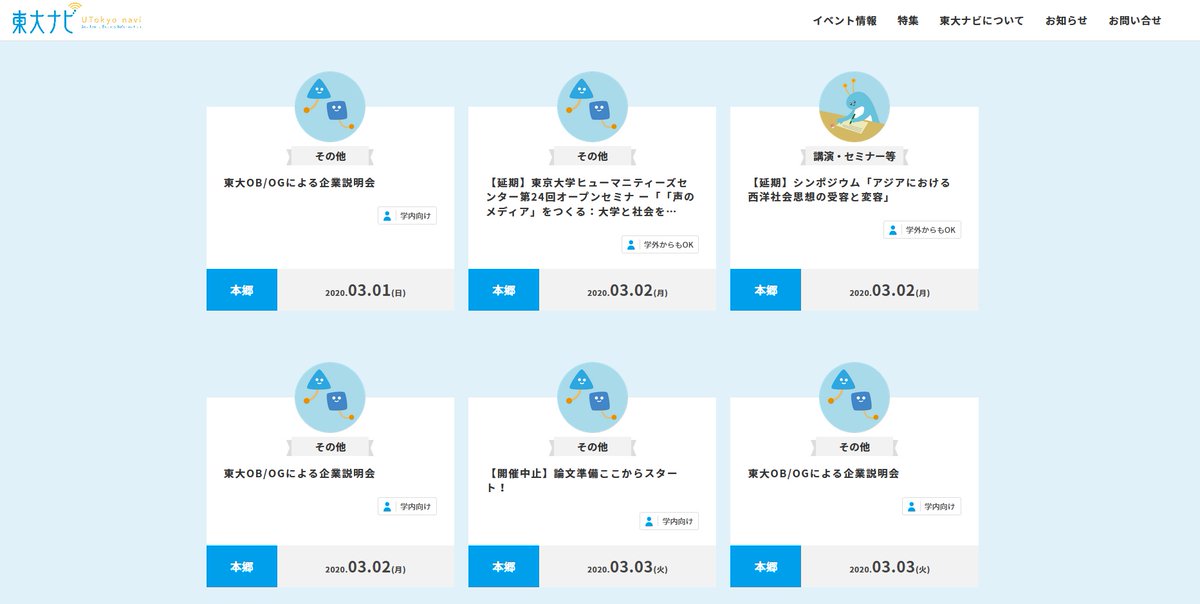Click mascot icon on the 03.02 (月) 企業説明会 card
1200x604 pixels.
click(x=330, y=397)
